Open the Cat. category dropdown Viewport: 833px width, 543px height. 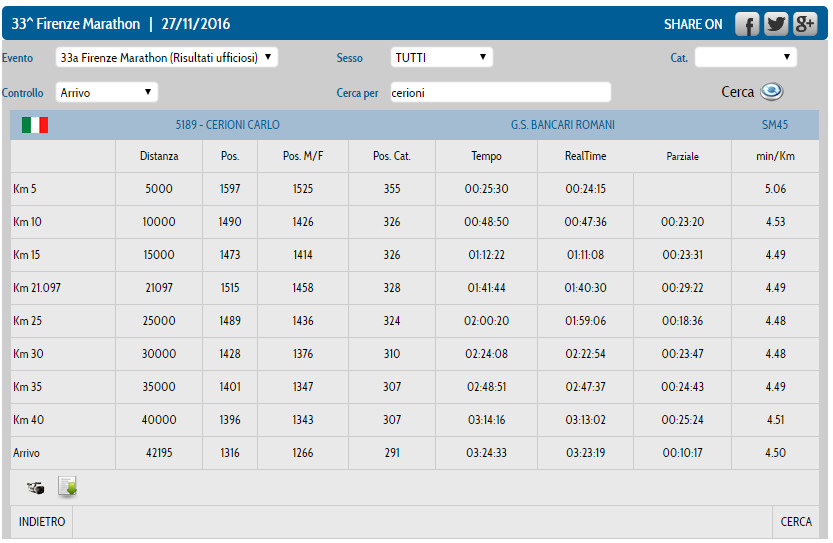[x=745, y=58]
